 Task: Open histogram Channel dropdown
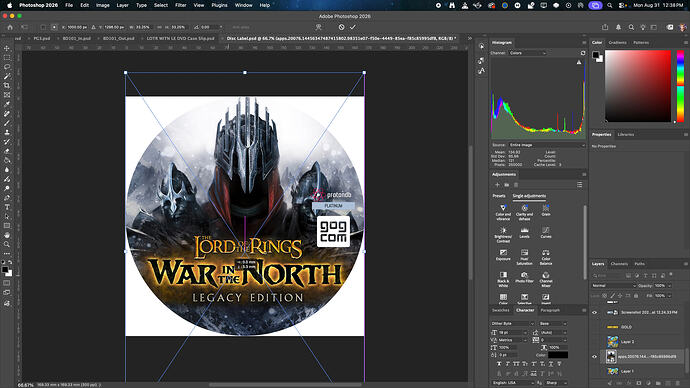pyautogui.click(x=527, y=53)
